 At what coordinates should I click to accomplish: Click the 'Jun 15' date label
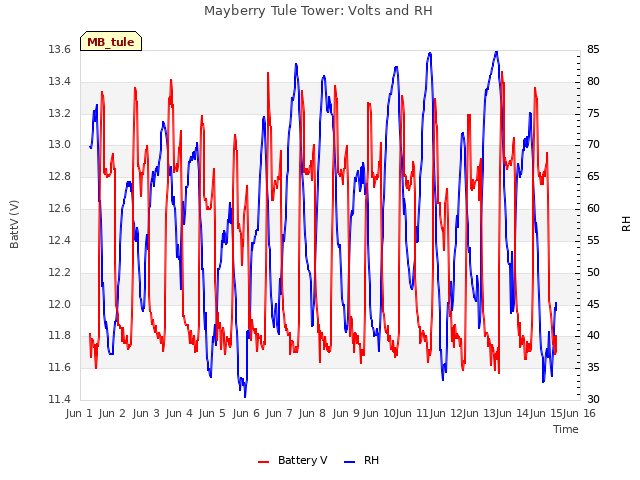[546, 414]
